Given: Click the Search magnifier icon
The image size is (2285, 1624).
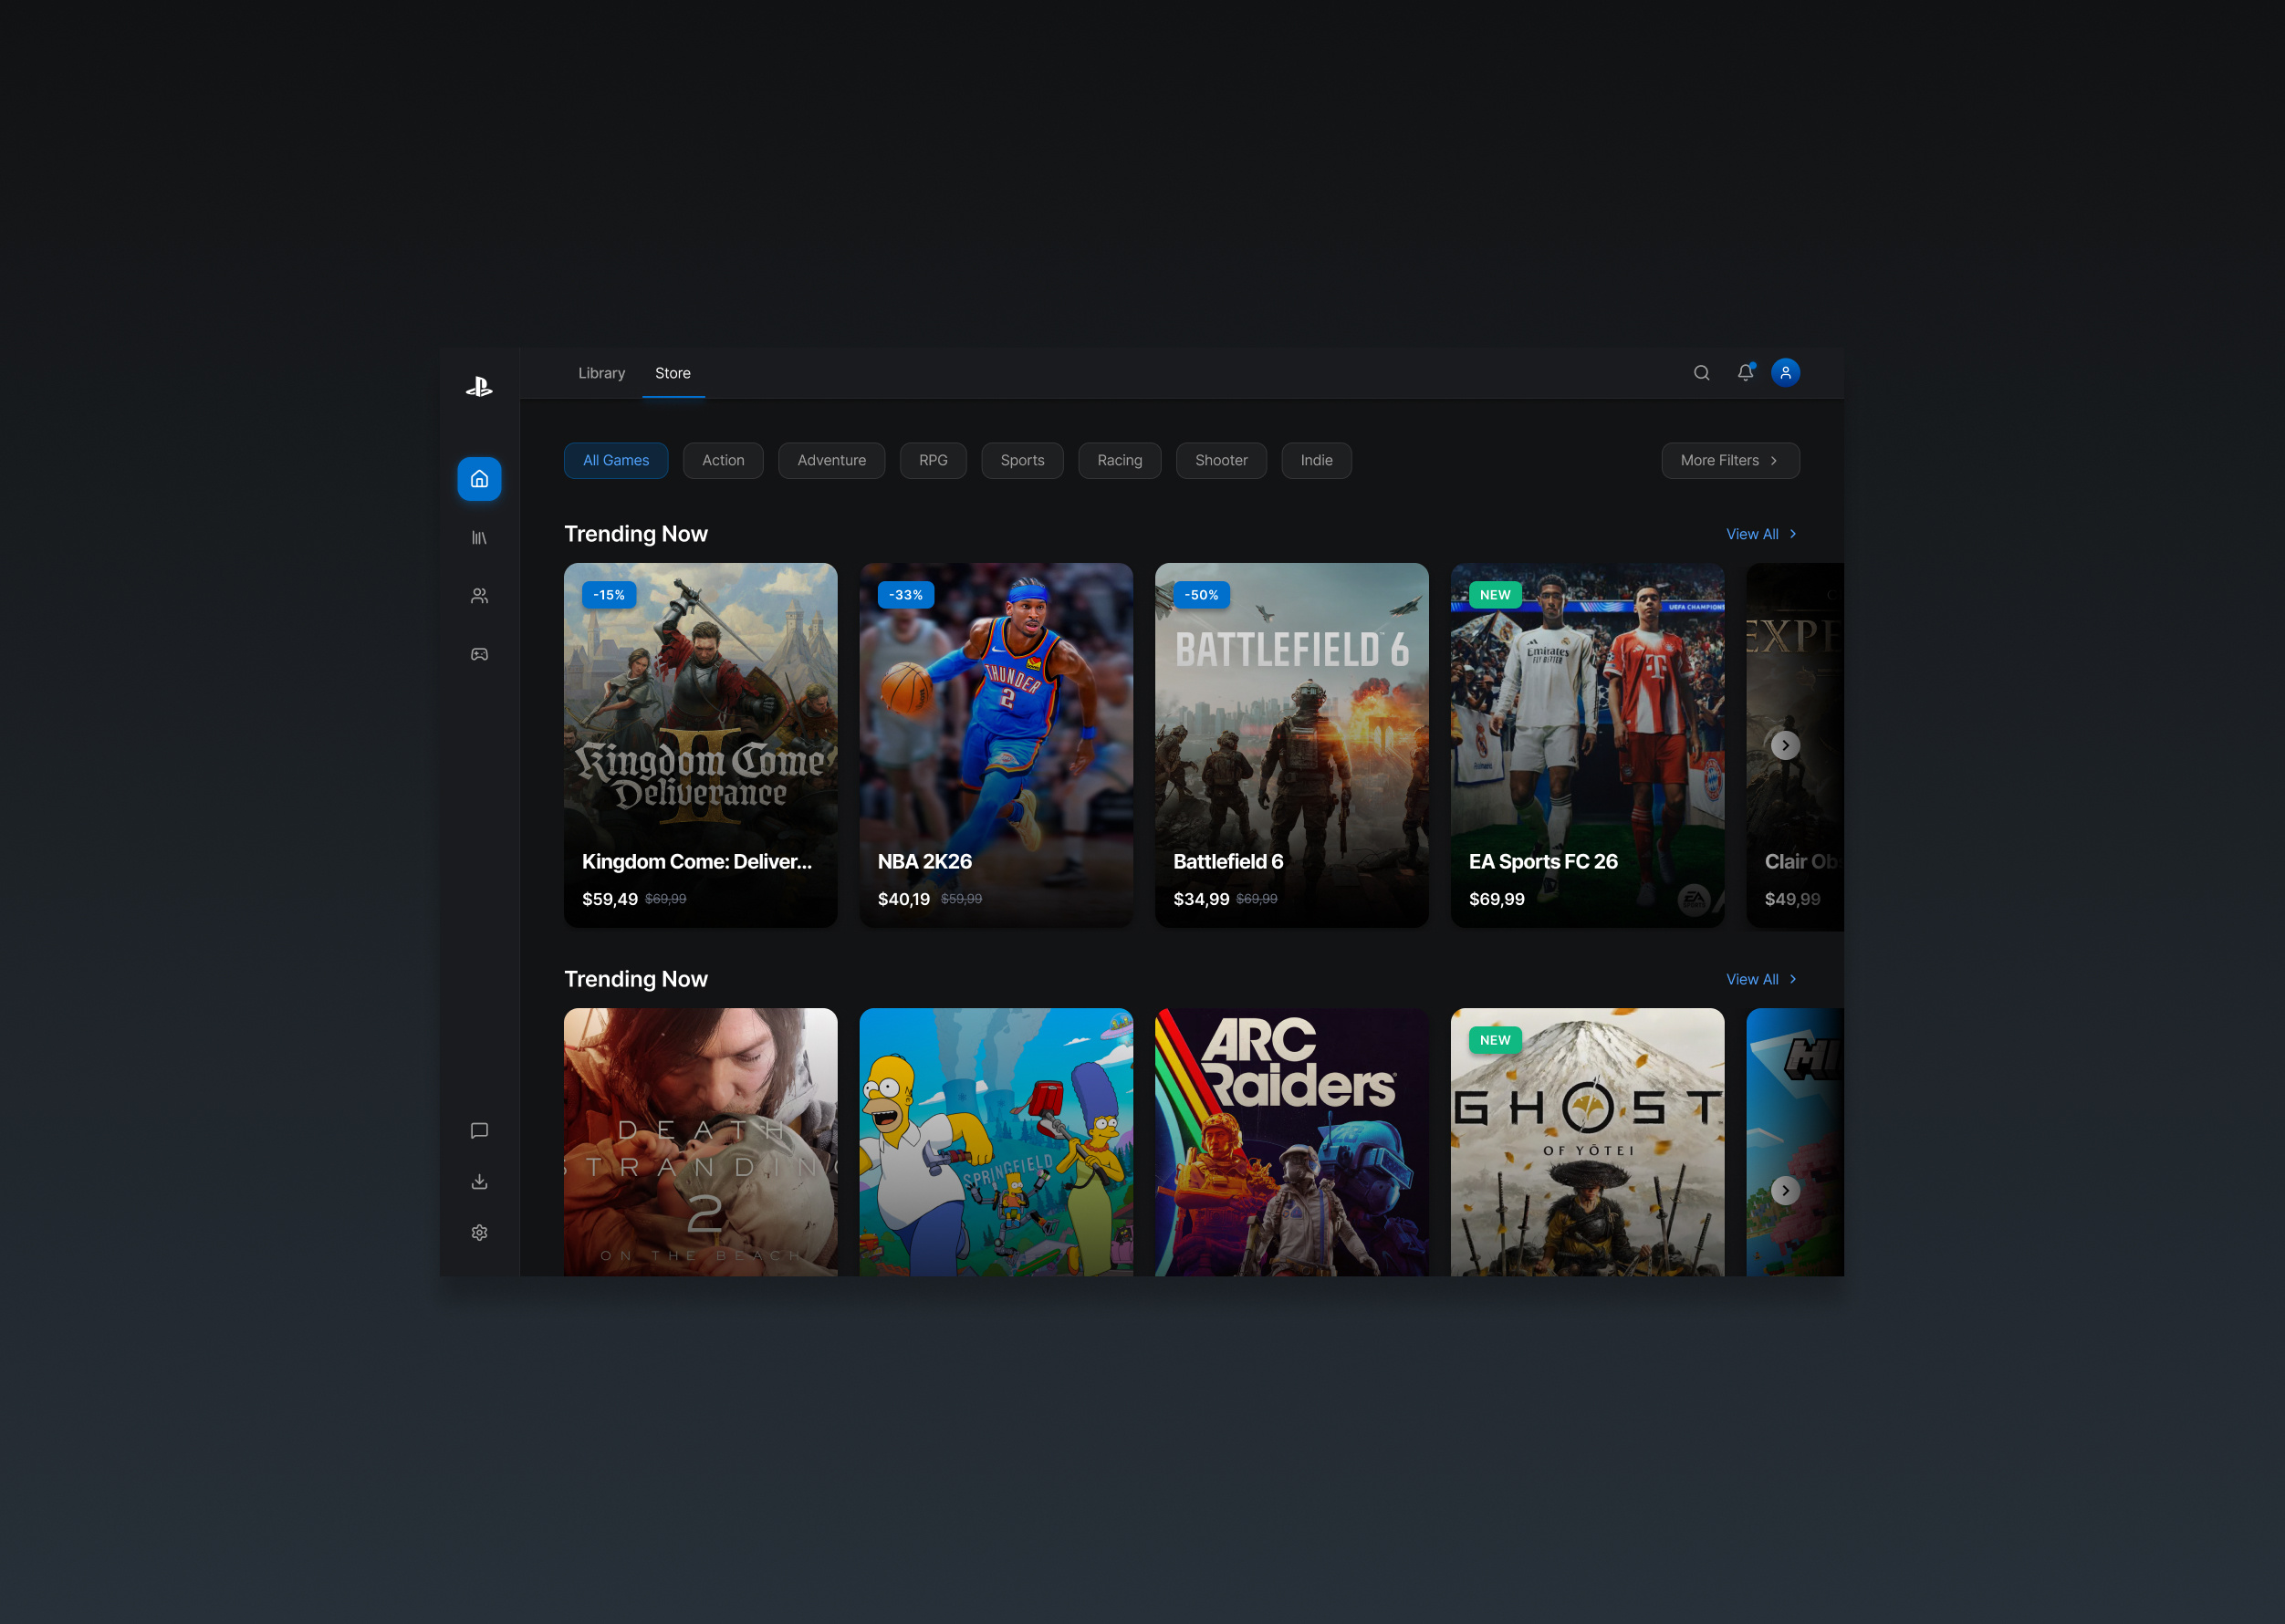Looking at the screenshot, I should click(1701, 373).
